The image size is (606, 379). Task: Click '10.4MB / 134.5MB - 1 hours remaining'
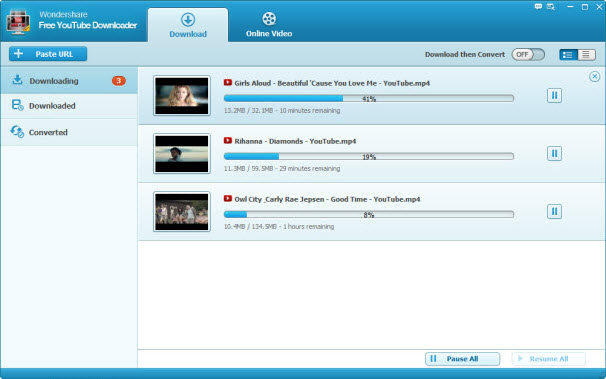[x=279, y=226]
